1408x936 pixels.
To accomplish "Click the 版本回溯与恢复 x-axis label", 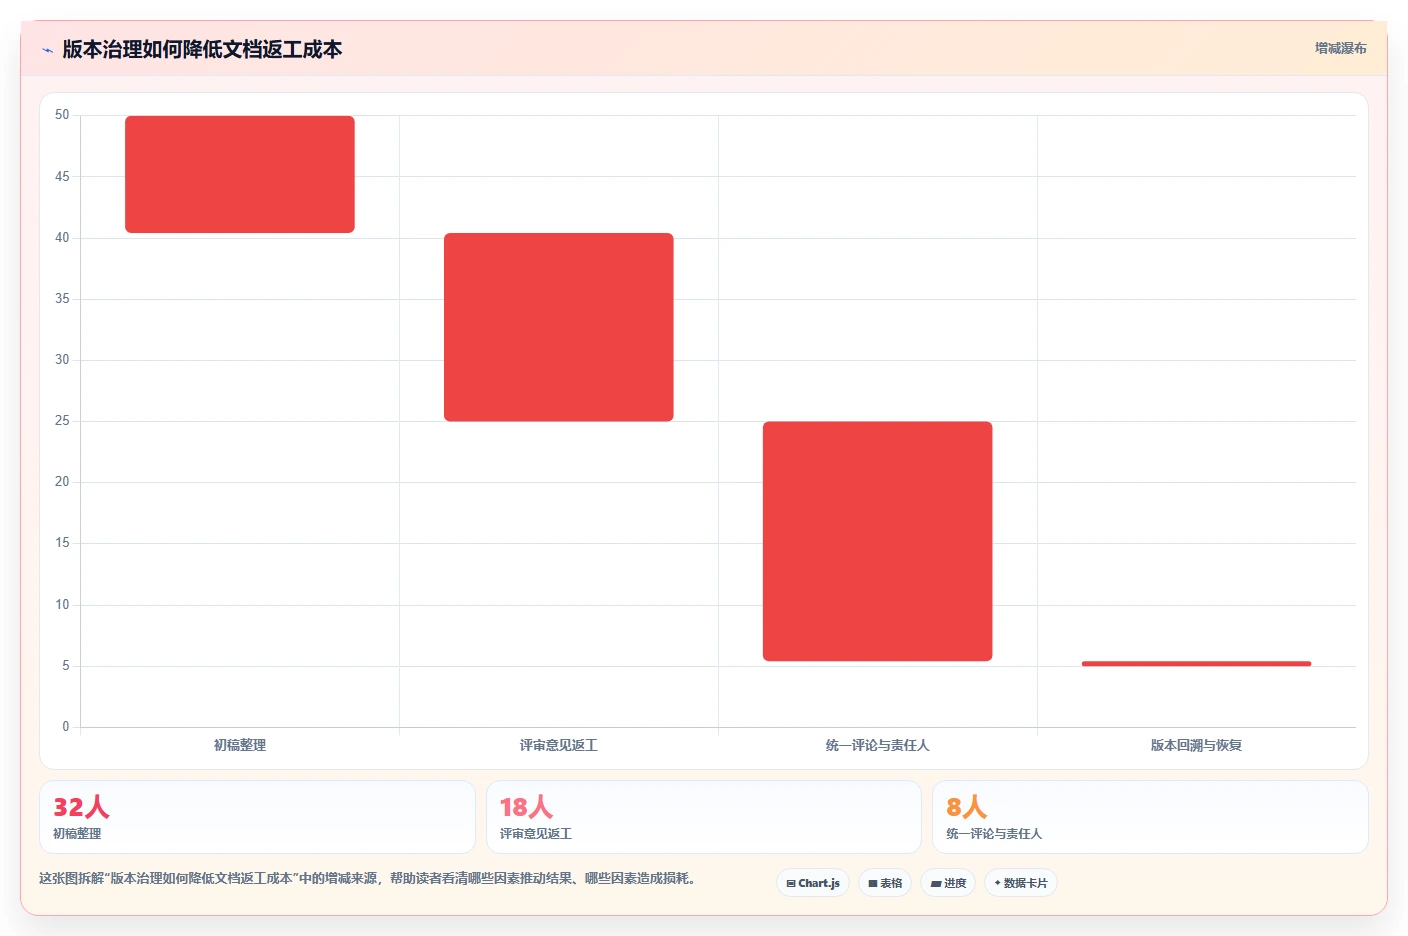I will coord(1196,745).
